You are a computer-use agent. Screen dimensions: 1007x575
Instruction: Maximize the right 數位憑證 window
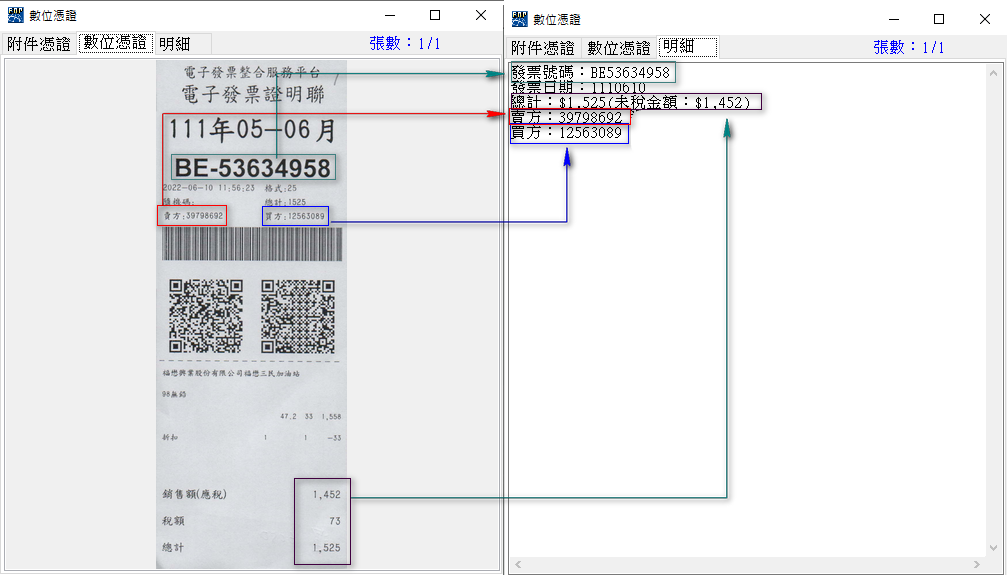(939, 19)
